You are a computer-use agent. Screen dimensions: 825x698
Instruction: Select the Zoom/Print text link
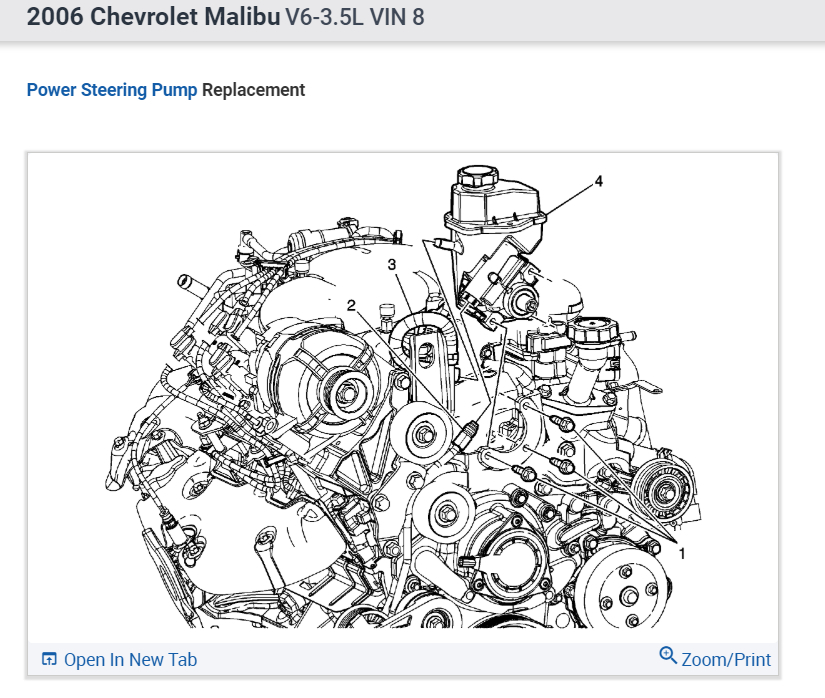tap(726, 660)
